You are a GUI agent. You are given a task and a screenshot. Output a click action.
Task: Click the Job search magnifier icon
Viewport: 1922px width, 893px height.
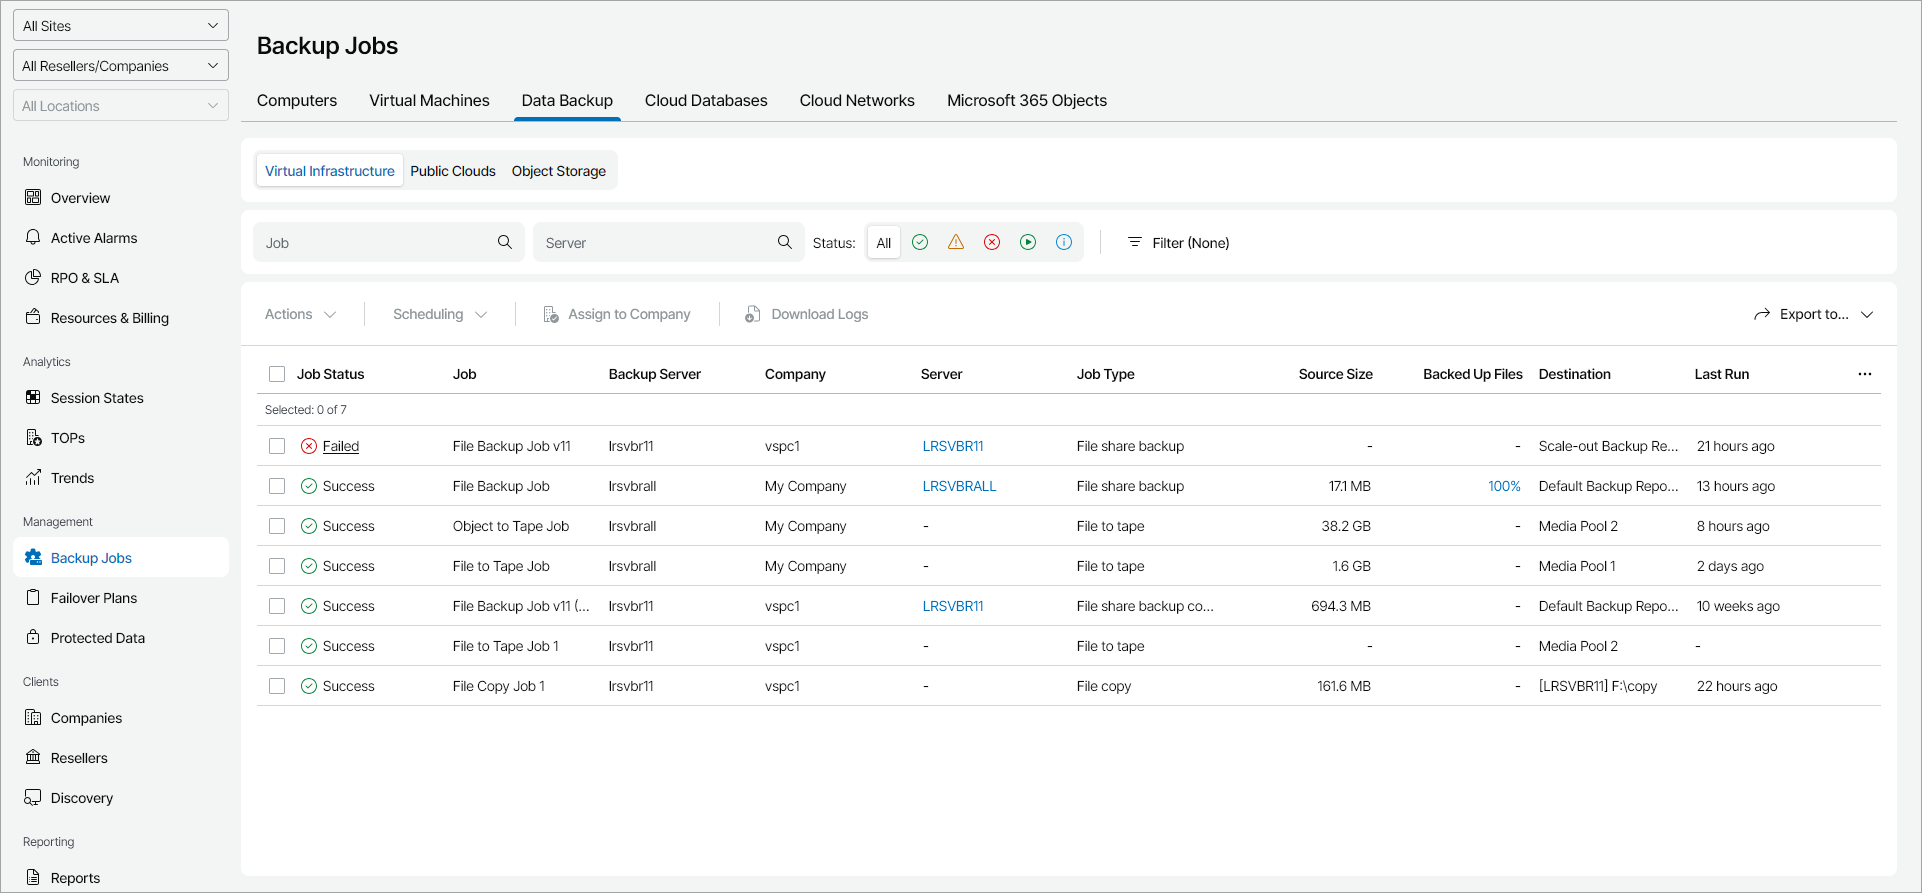pos(505,242)
